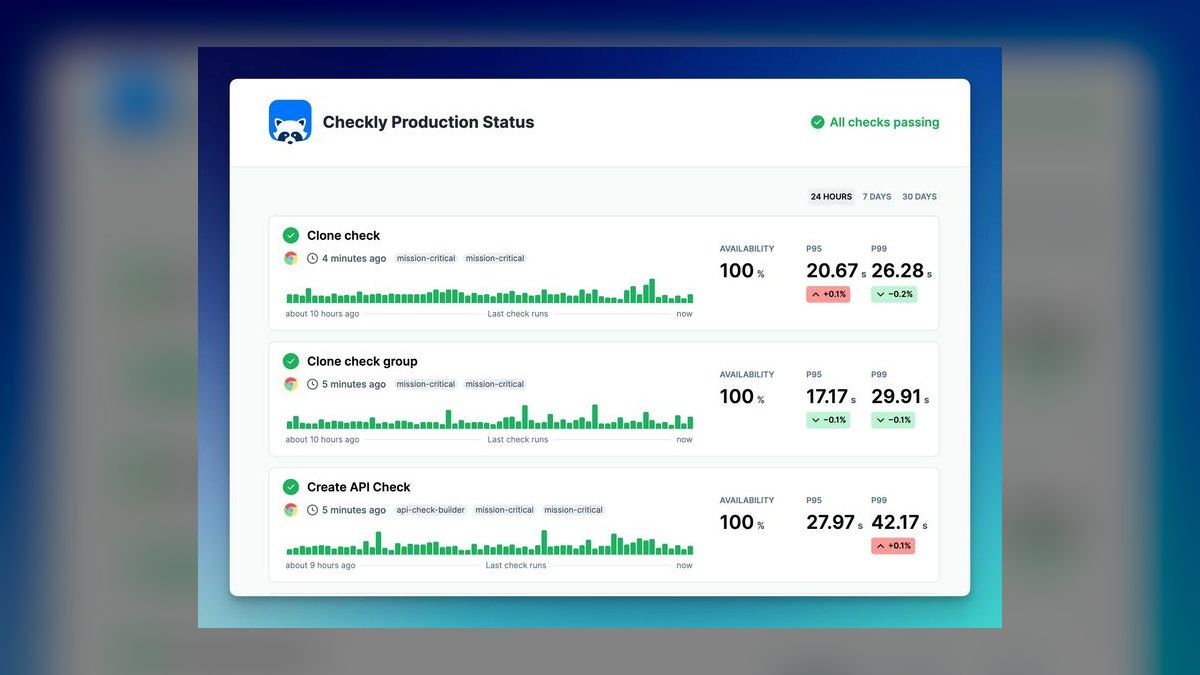The image size is (1200, 675).
Task: Click first mission-critical tag in Clone check
Action: tap(426, 258)
